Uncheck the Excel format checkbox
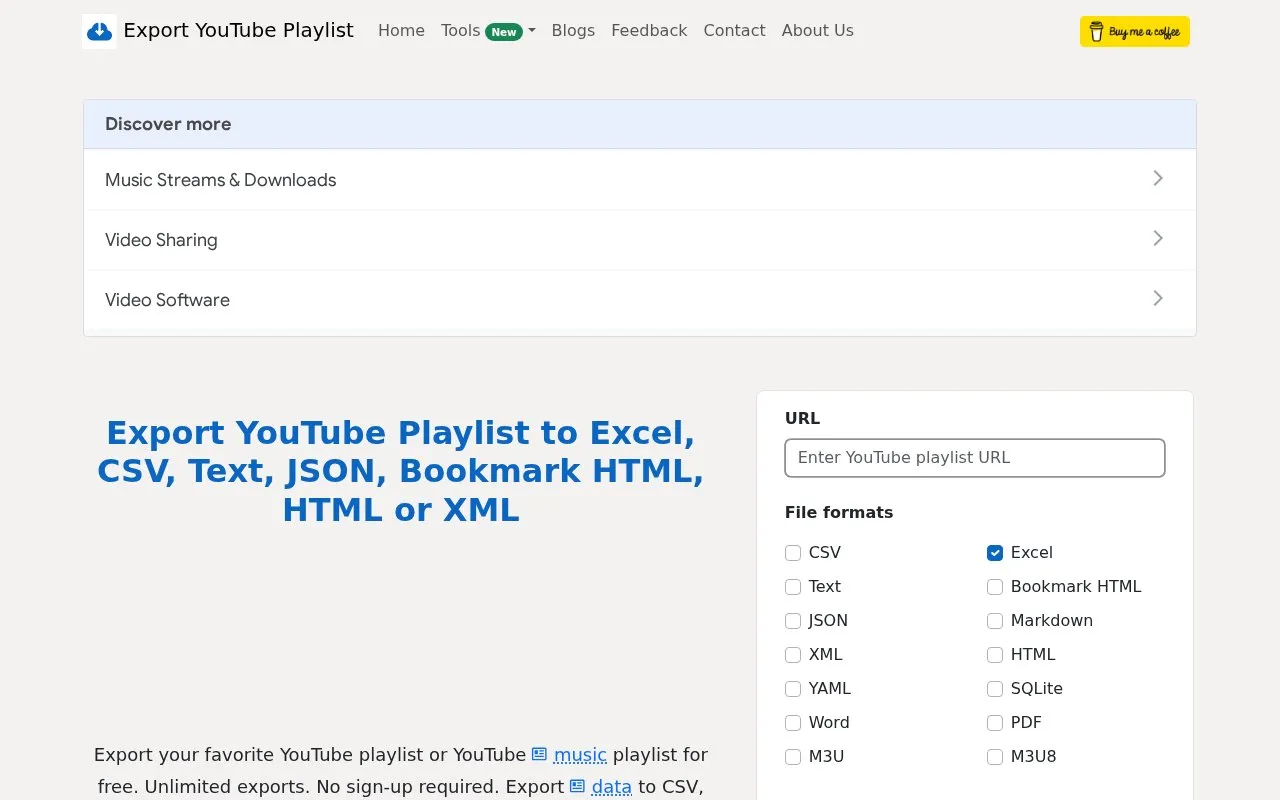The height and width of the screenshot is (800, 1280). coord(995,553)
